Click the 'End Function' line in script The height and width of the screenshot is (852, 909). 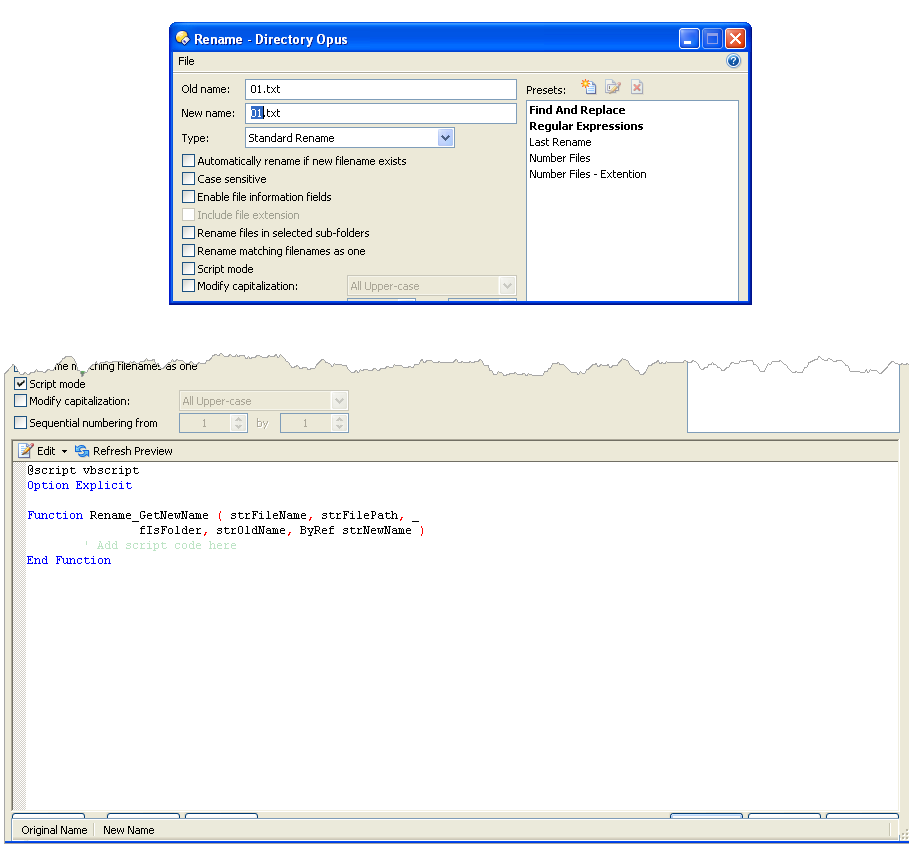[x=68, y=560]
